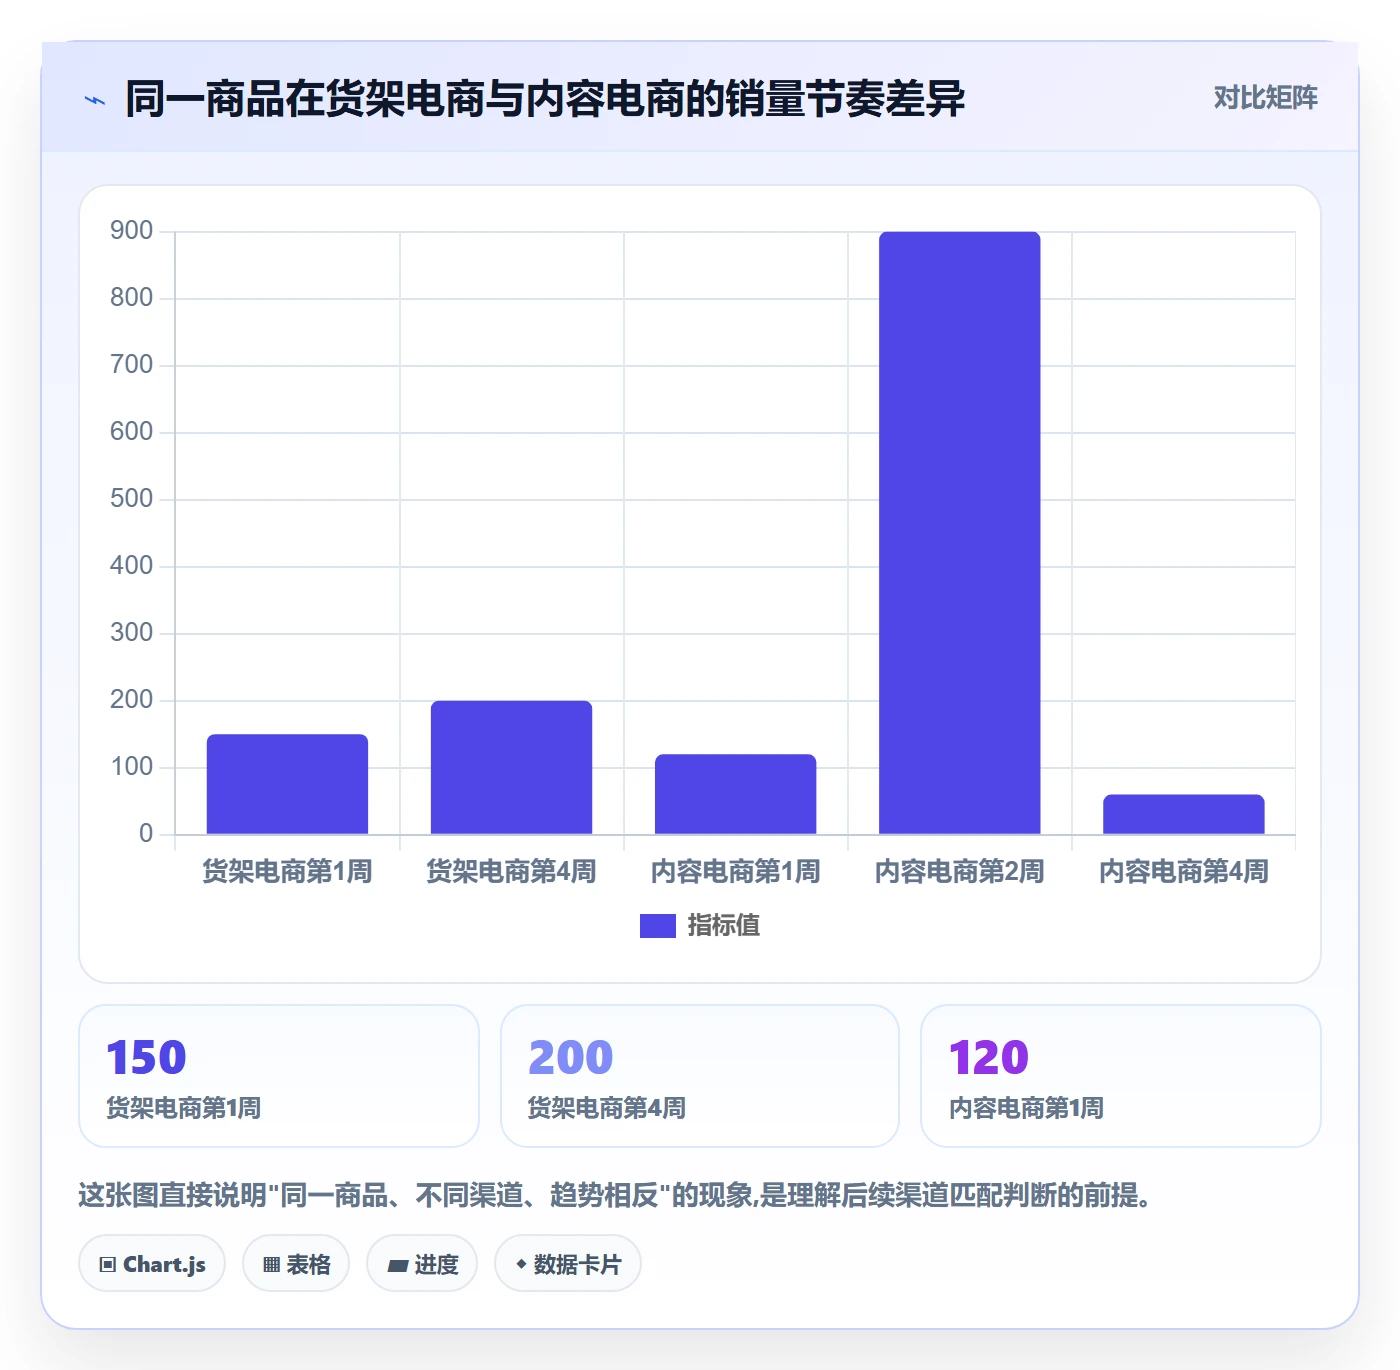Click the 货架电商第1周 bar in chart
Viewport: 1400px width, 1370px height.
click(288, 784)
